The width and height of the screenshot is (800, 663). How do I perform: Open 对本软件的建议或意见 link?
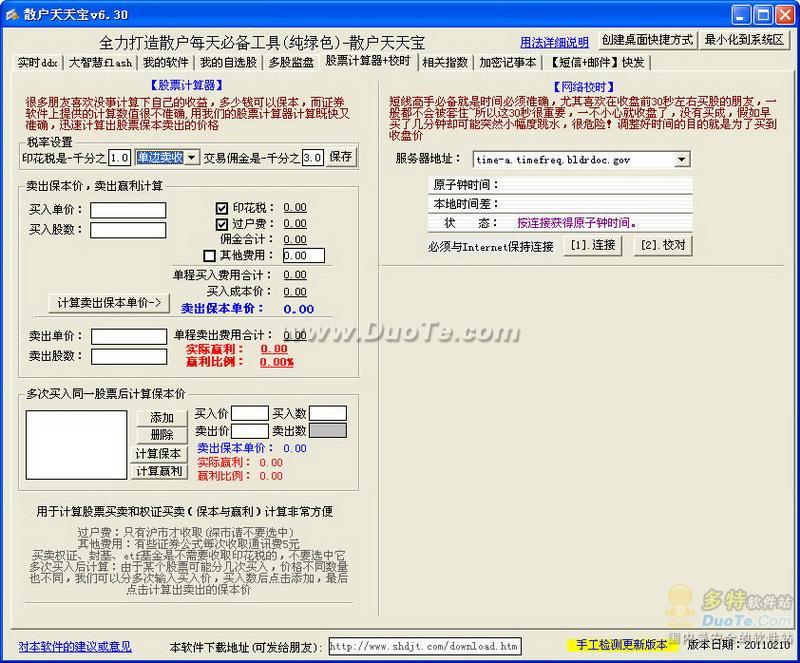(x=75, y=647)
